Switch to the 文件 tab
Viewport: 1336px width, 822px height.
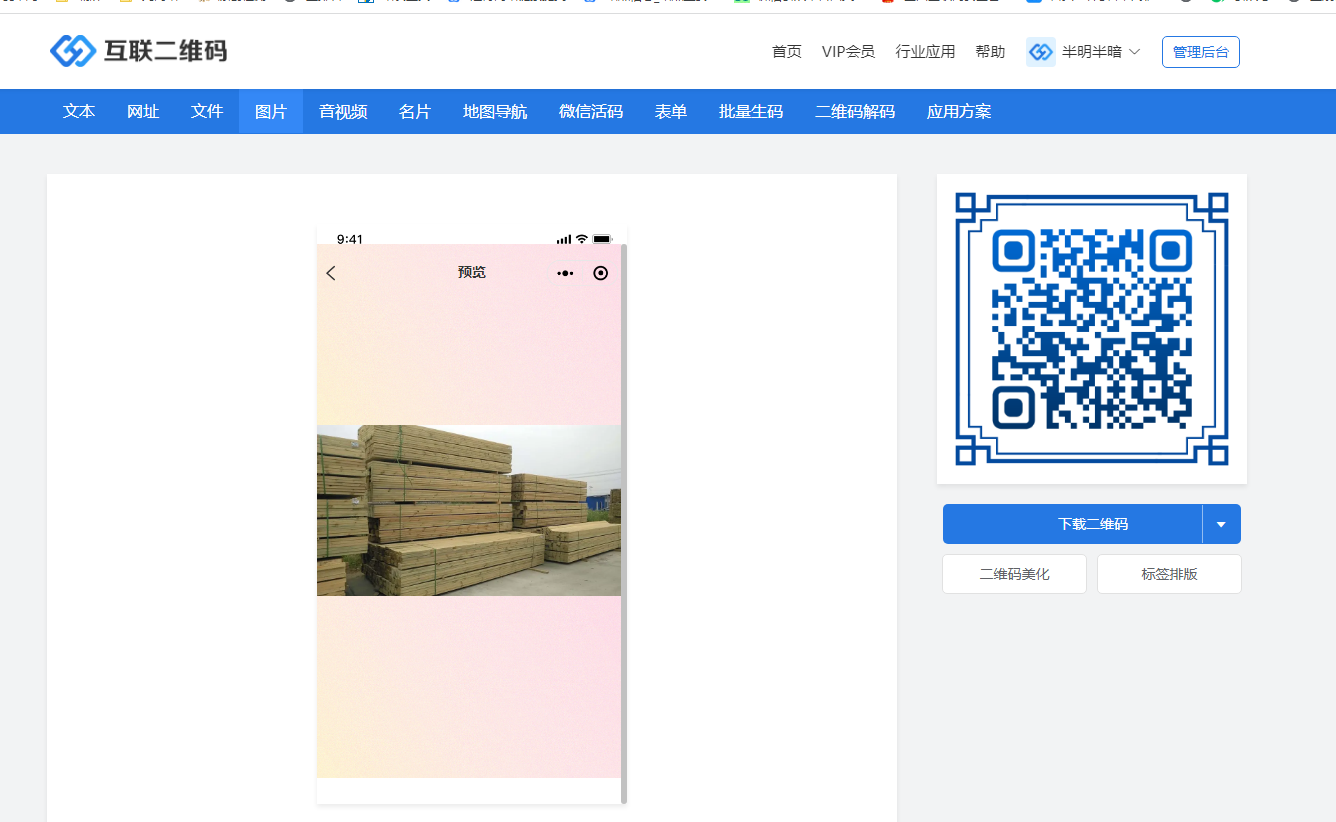click(x=207, y=111)
